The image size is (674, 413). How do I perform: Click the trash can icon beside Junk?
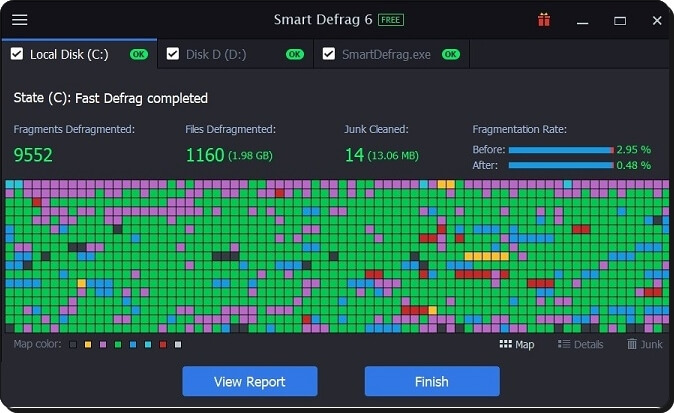631,344
